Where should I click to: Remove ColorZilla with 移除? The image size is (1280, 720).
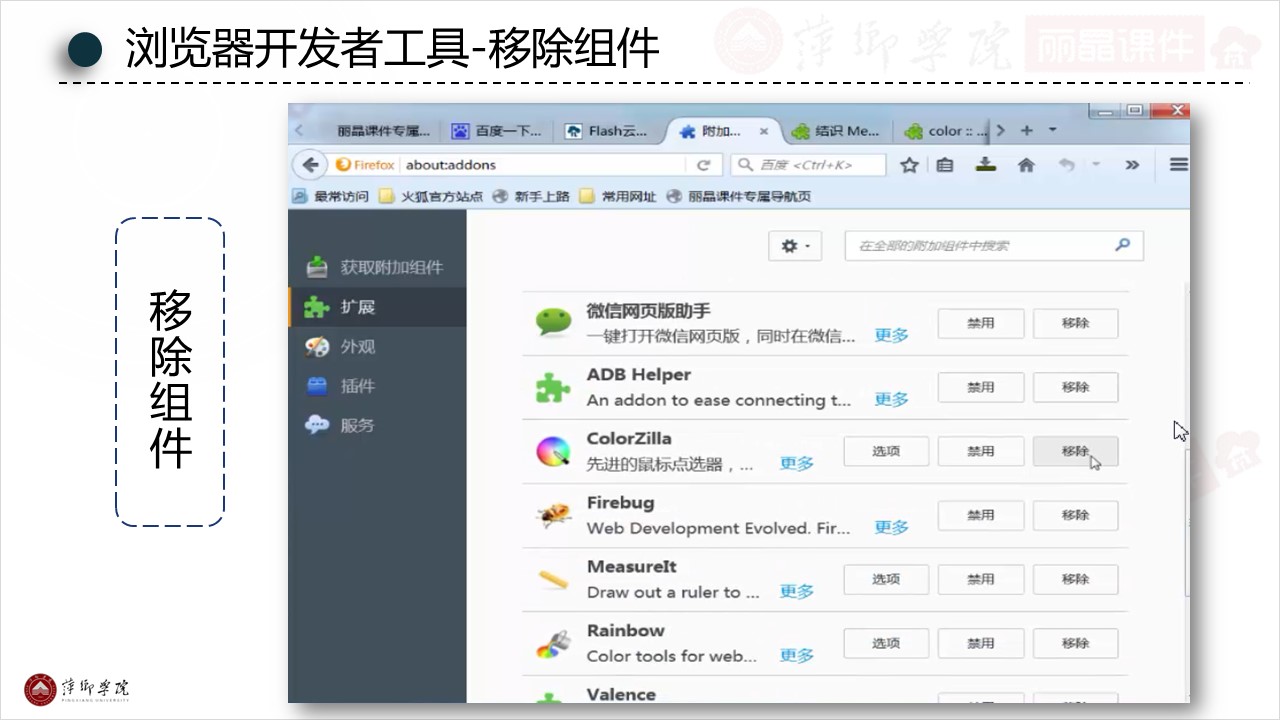pyautogui.click(x=1076, y=451)
